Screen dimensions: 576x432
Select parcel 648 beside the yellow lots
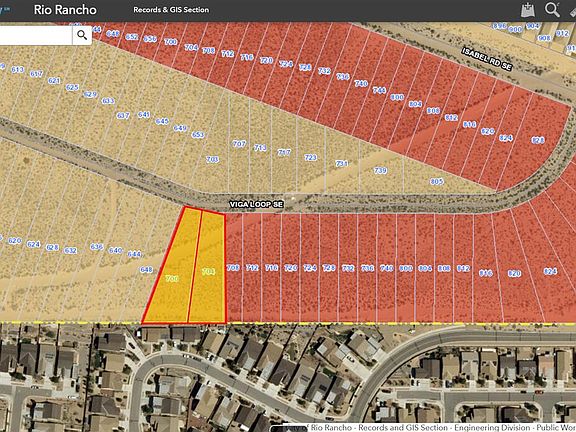point(146,270)
